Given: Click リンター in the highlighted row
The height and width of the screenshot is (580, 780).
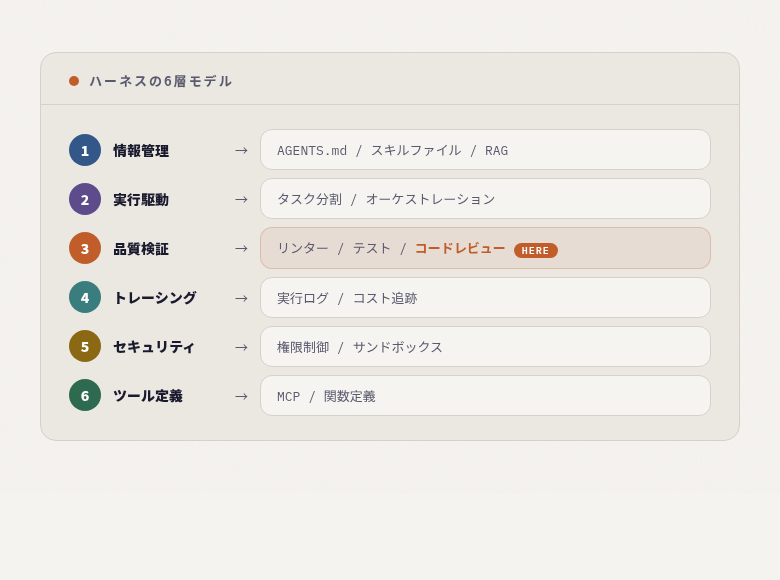Looking at the screenshot, I should [303, 248].
